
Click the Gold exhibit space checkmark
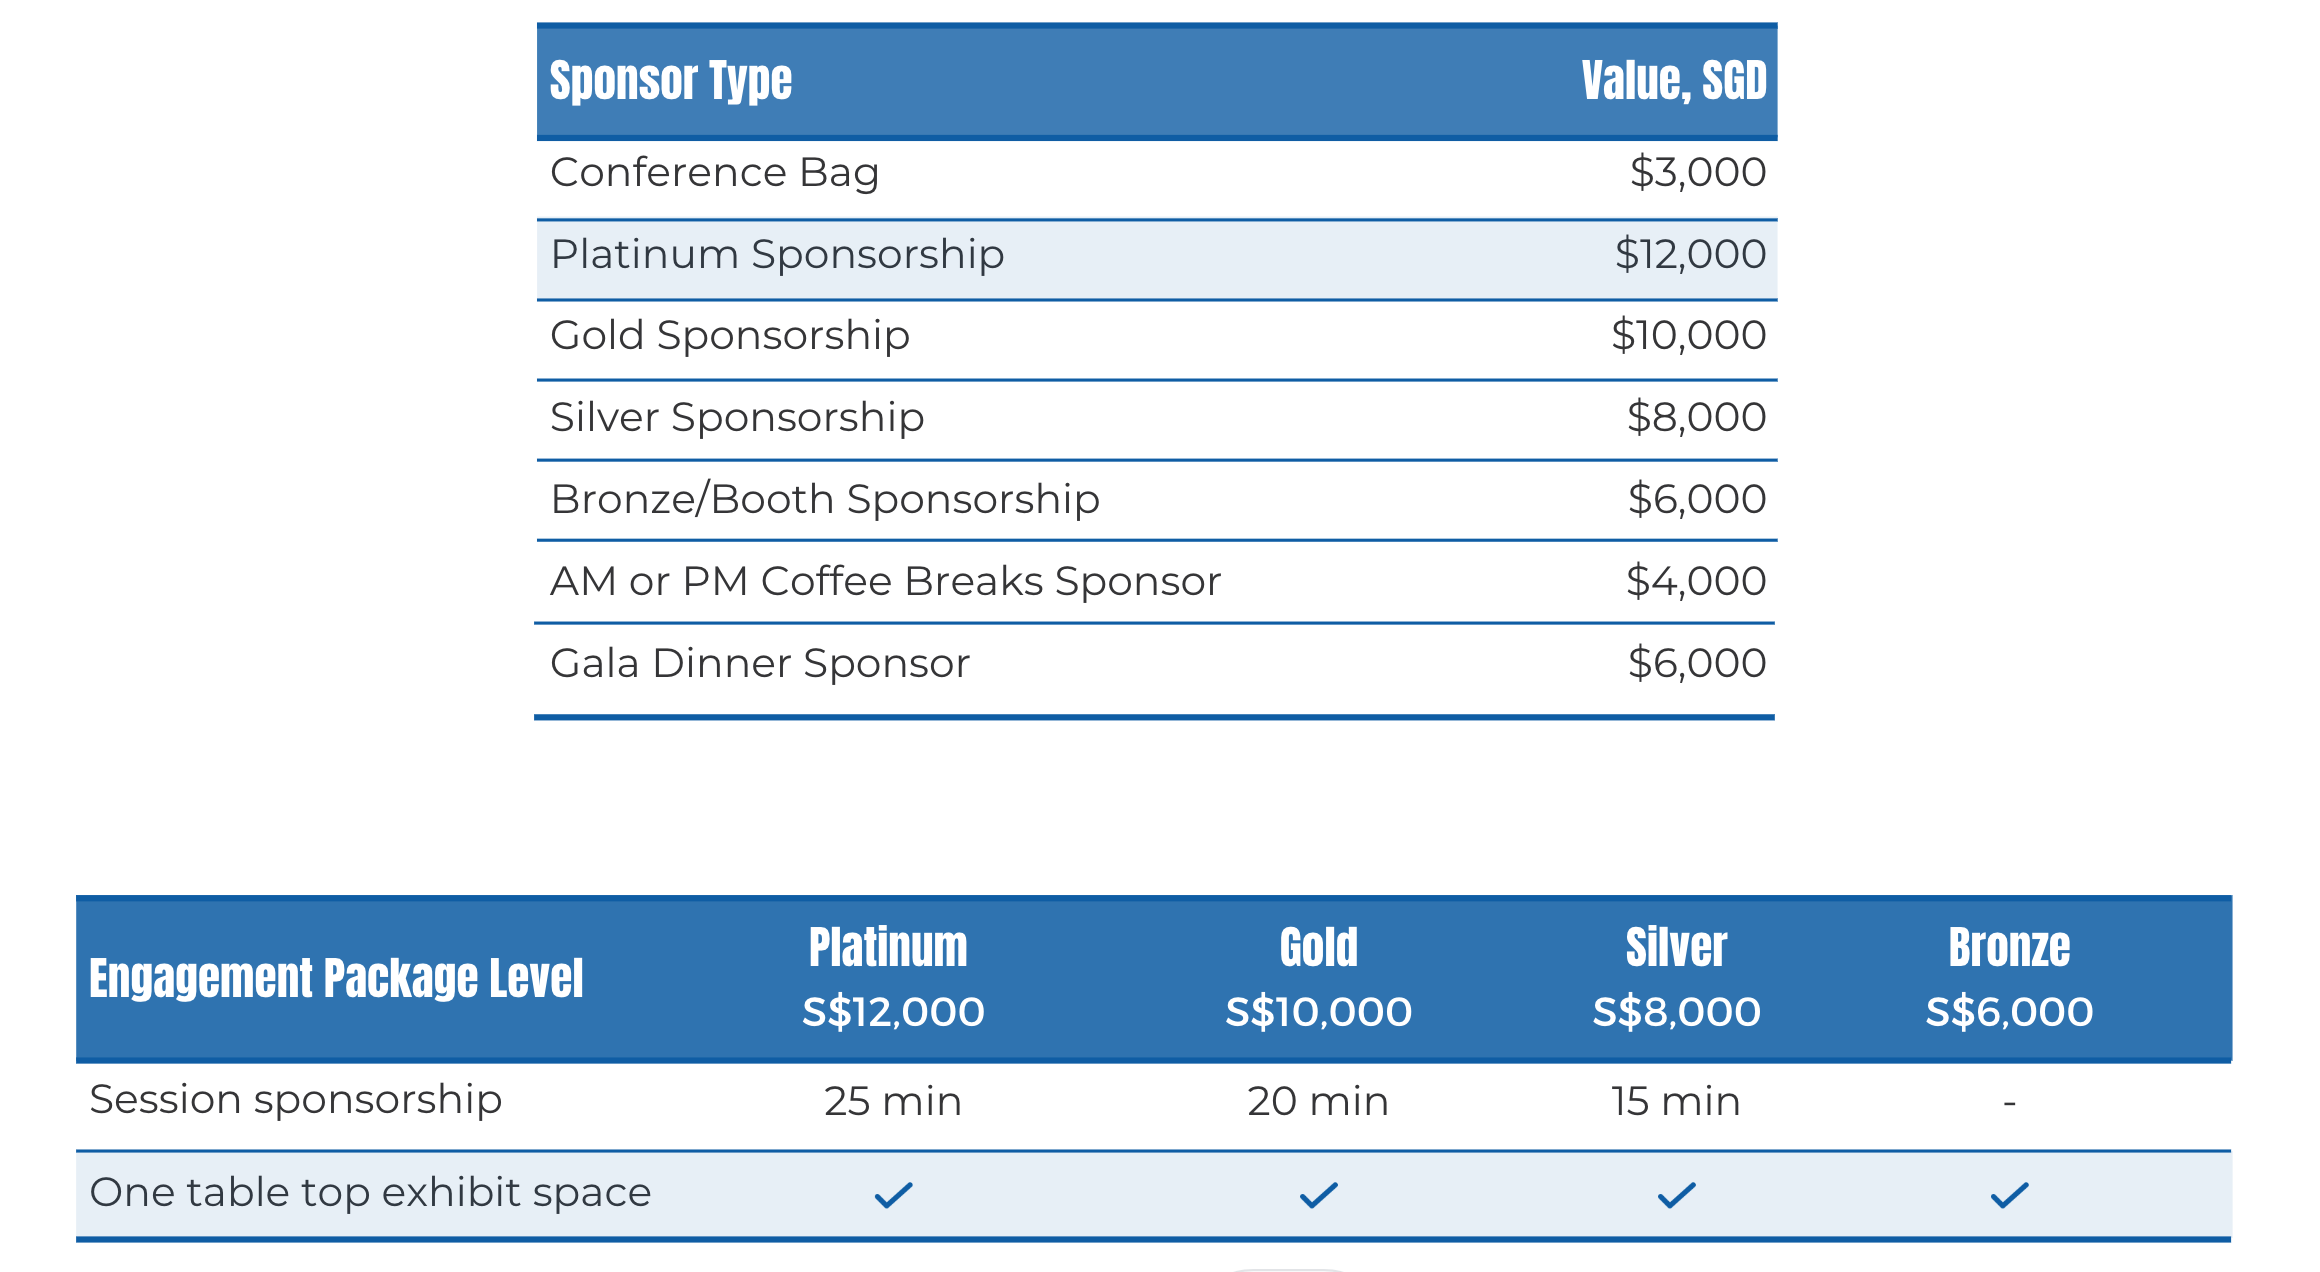[1318, 1194]
